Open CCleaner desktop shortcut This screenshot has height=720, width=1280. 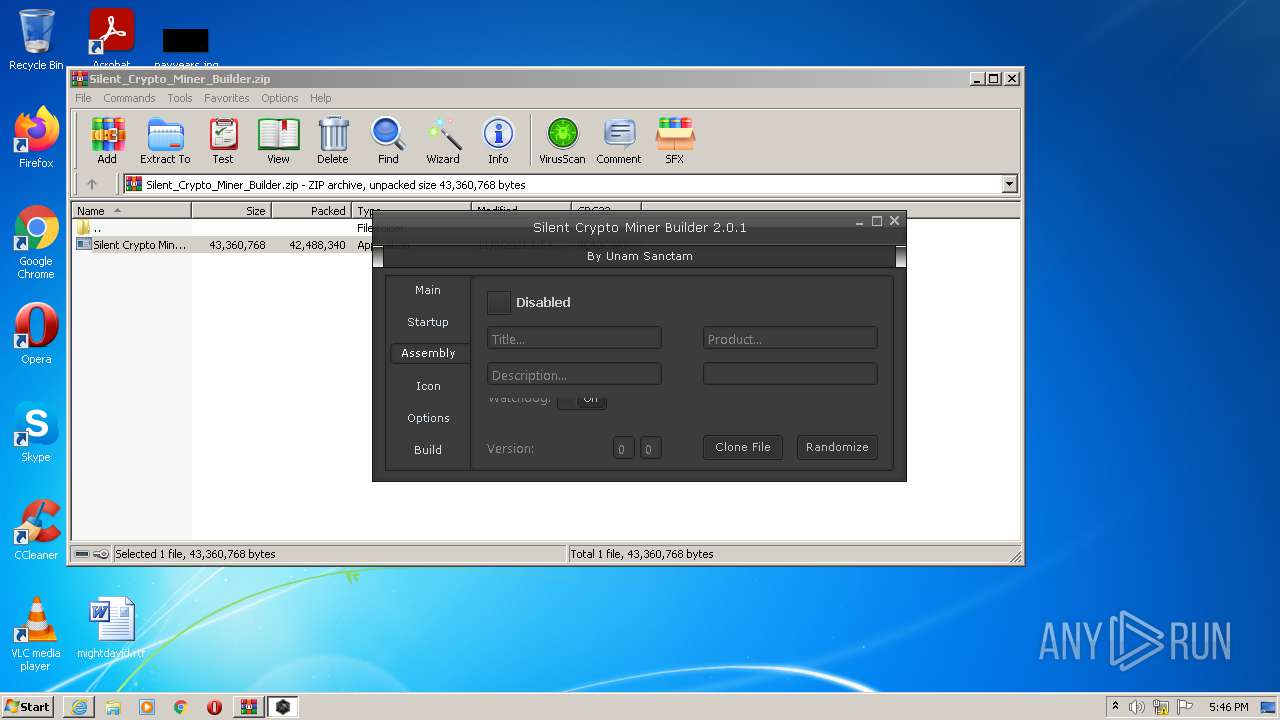click(x=36, y=530)
